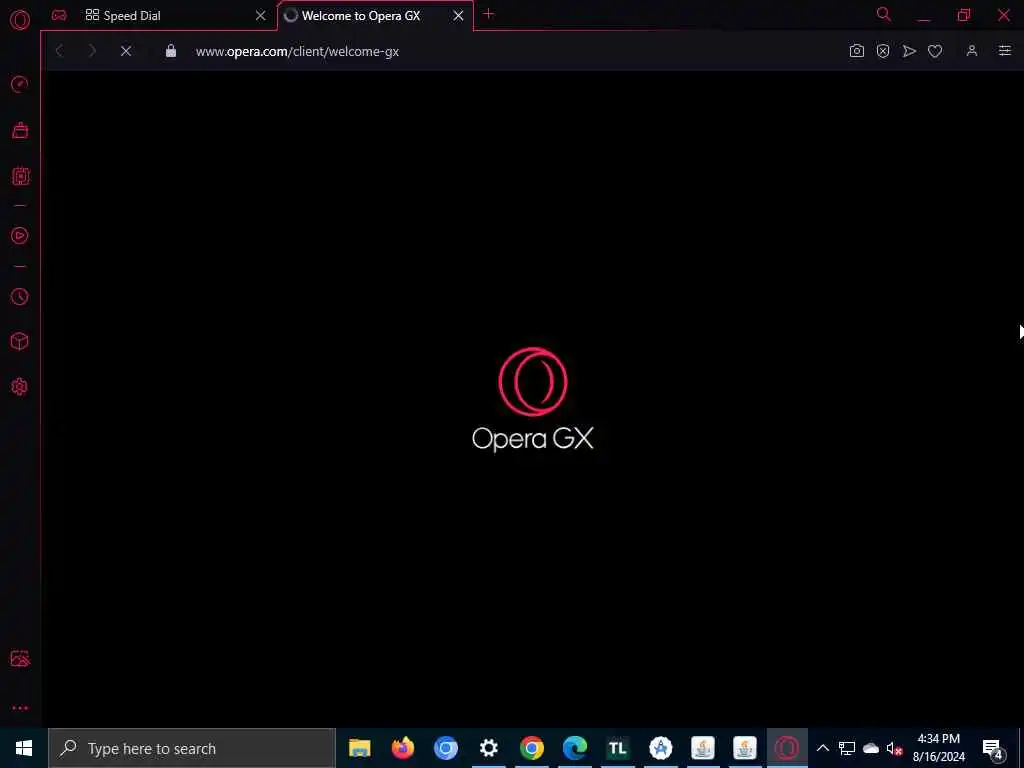The image size is (1024, 768).
Task: Open Windows Settings gear in taskbar
Action: coord(488,748)
